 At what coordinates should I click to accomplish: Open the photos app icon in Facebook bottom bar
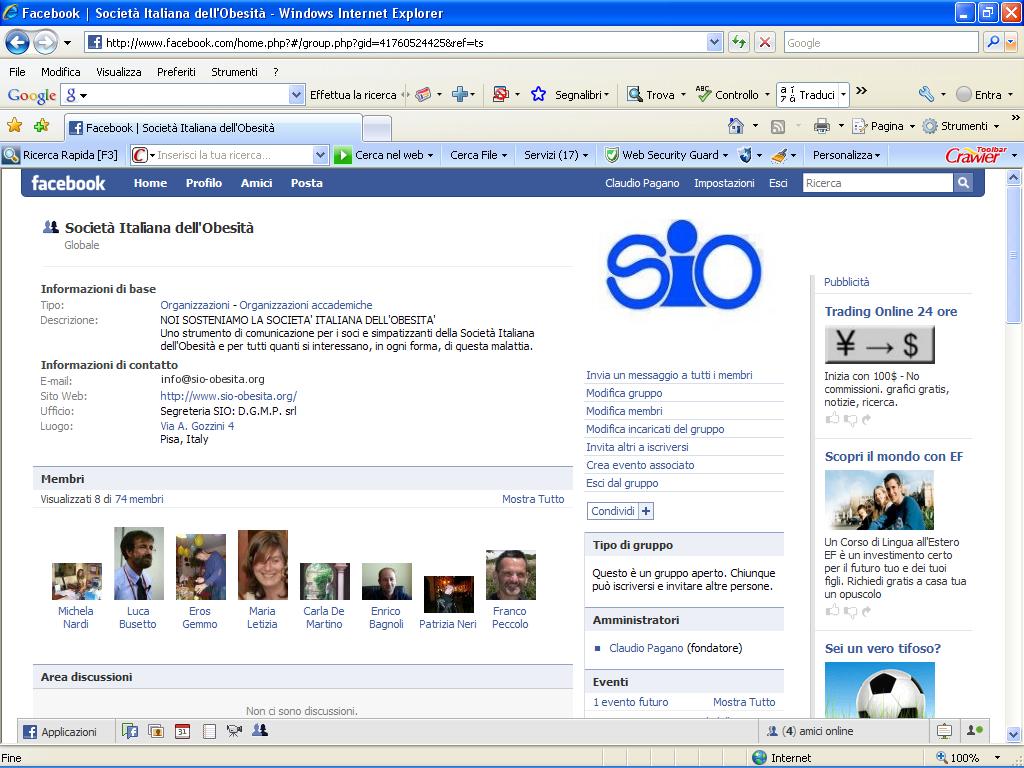pyautogui.click(x=156, y=731)
